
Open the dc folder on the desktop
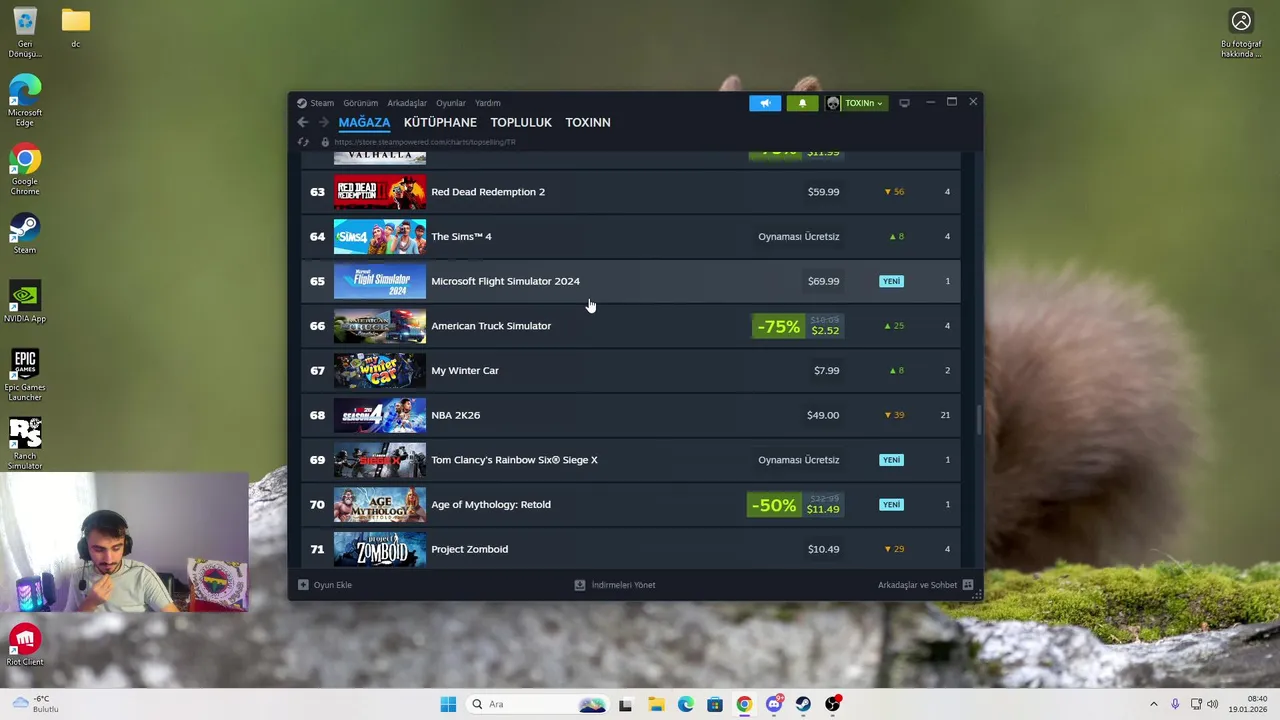point(75,28)
